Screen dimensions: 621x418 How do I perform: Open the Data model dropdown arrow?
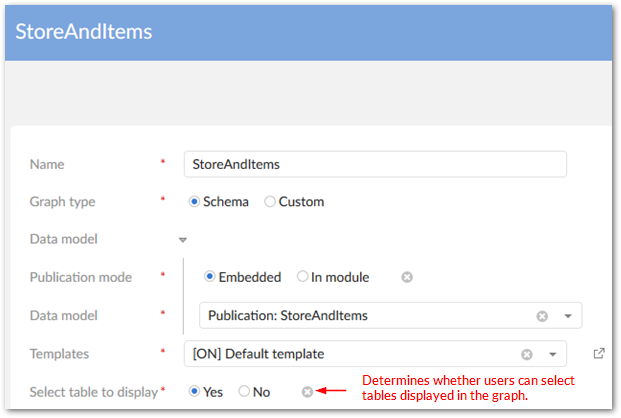tap(567, 316)
